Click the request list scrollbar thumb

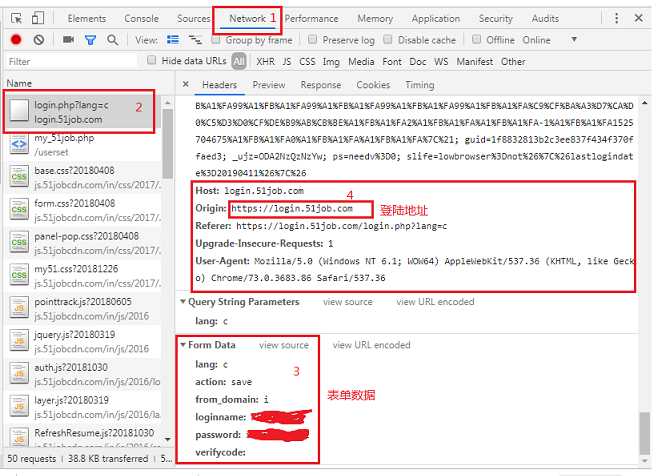click(167, 144)
